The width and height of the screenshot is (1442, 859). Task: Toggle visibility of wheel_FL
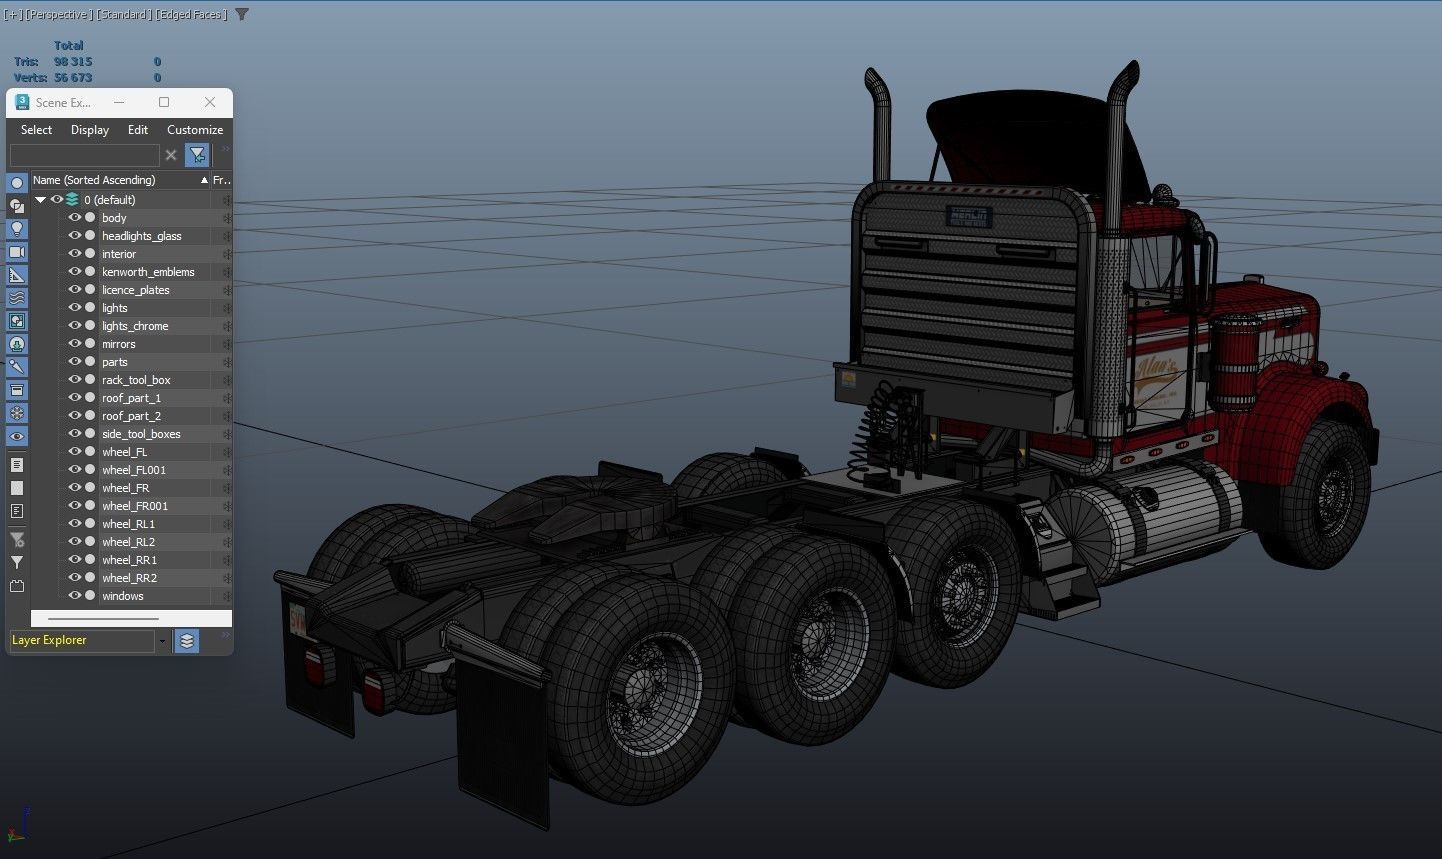pyautogui.click(x=74, y=452)
